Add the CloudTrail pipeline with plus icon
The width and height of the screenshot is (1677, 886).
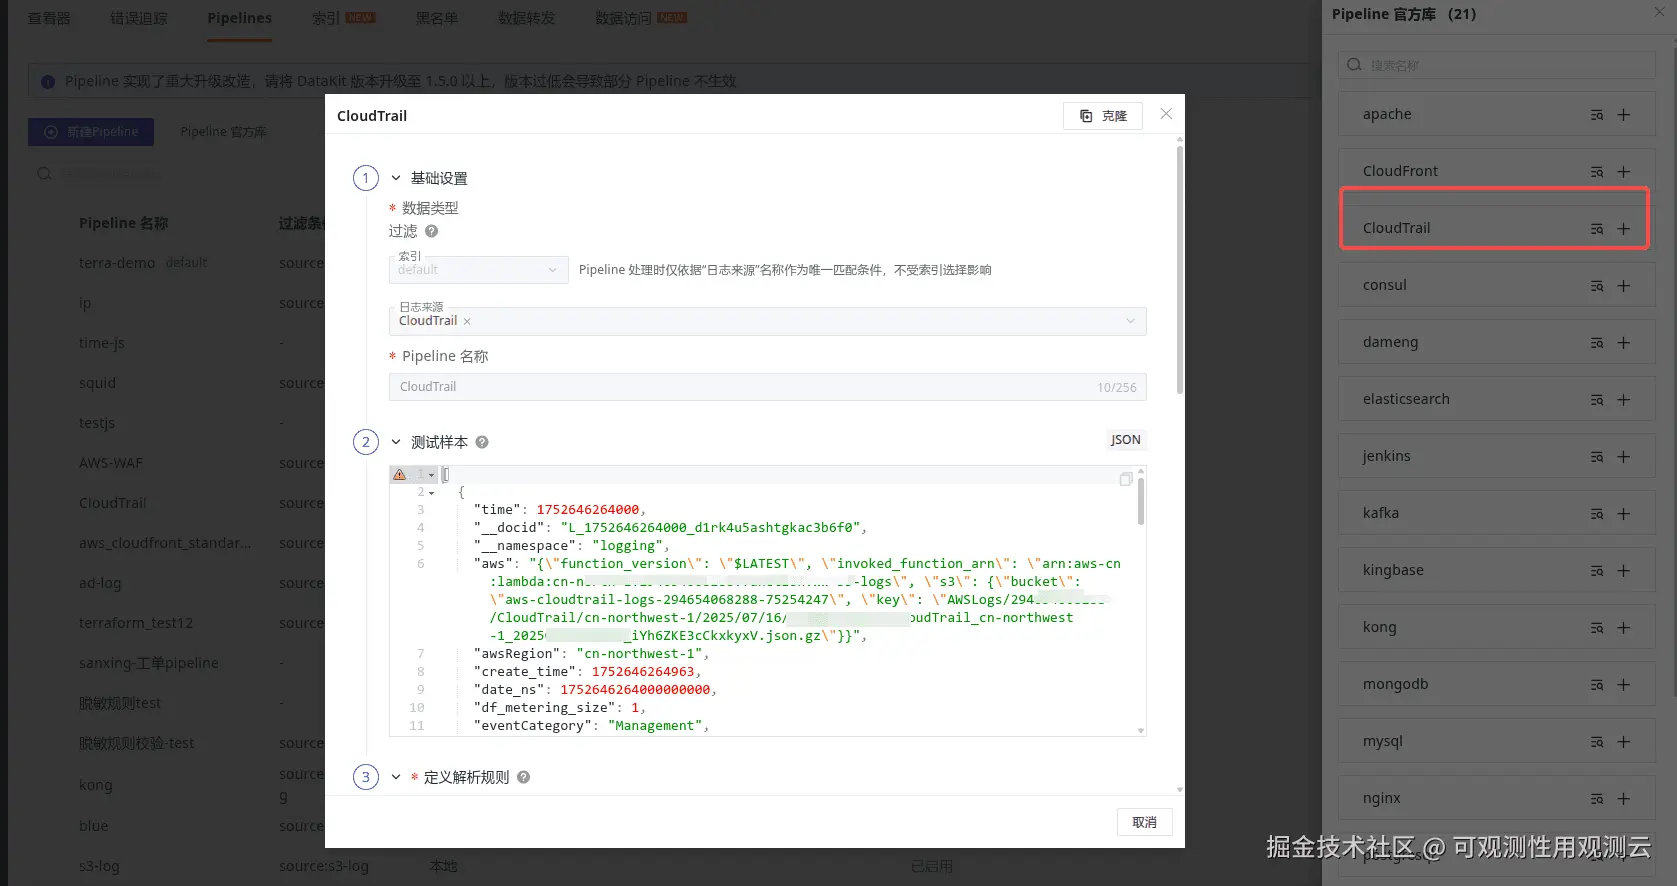click(1624, 229)
